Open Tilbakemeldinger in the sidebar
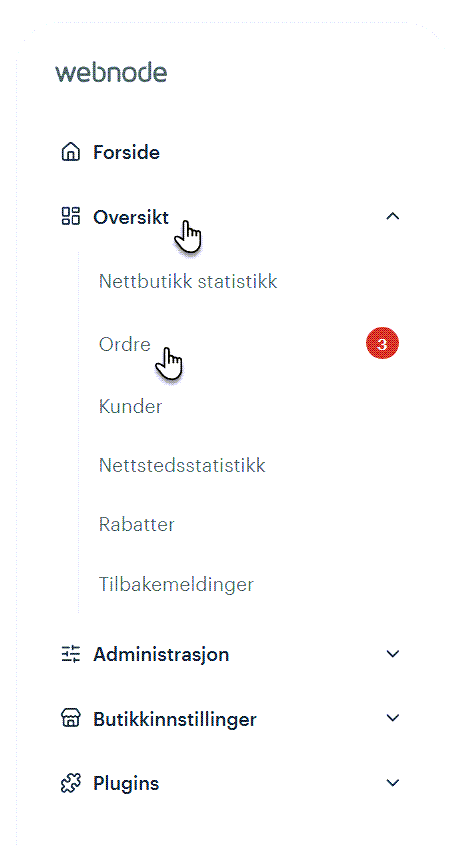Screen dimensions: 461x847 176,584
